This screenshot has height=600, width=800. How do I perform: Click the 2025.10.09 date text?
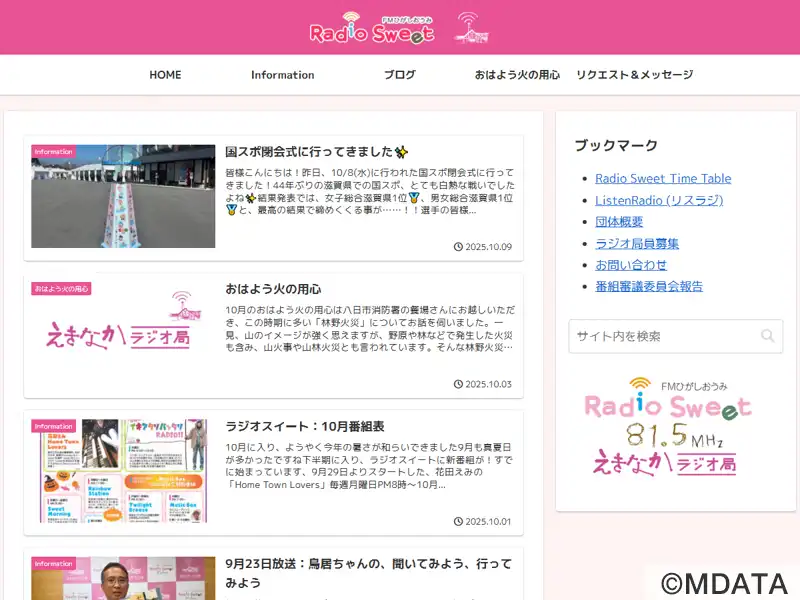point(488,247)
